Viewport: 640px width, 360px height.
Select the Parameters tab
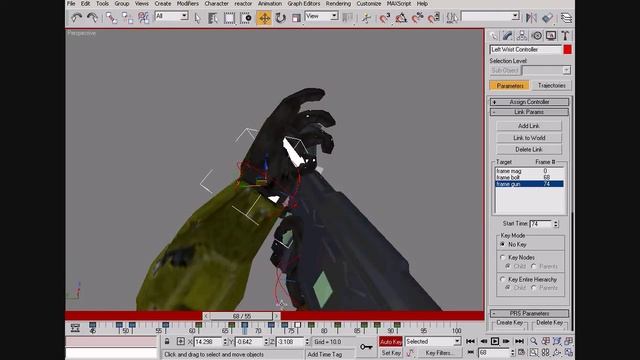click(509, 85)
